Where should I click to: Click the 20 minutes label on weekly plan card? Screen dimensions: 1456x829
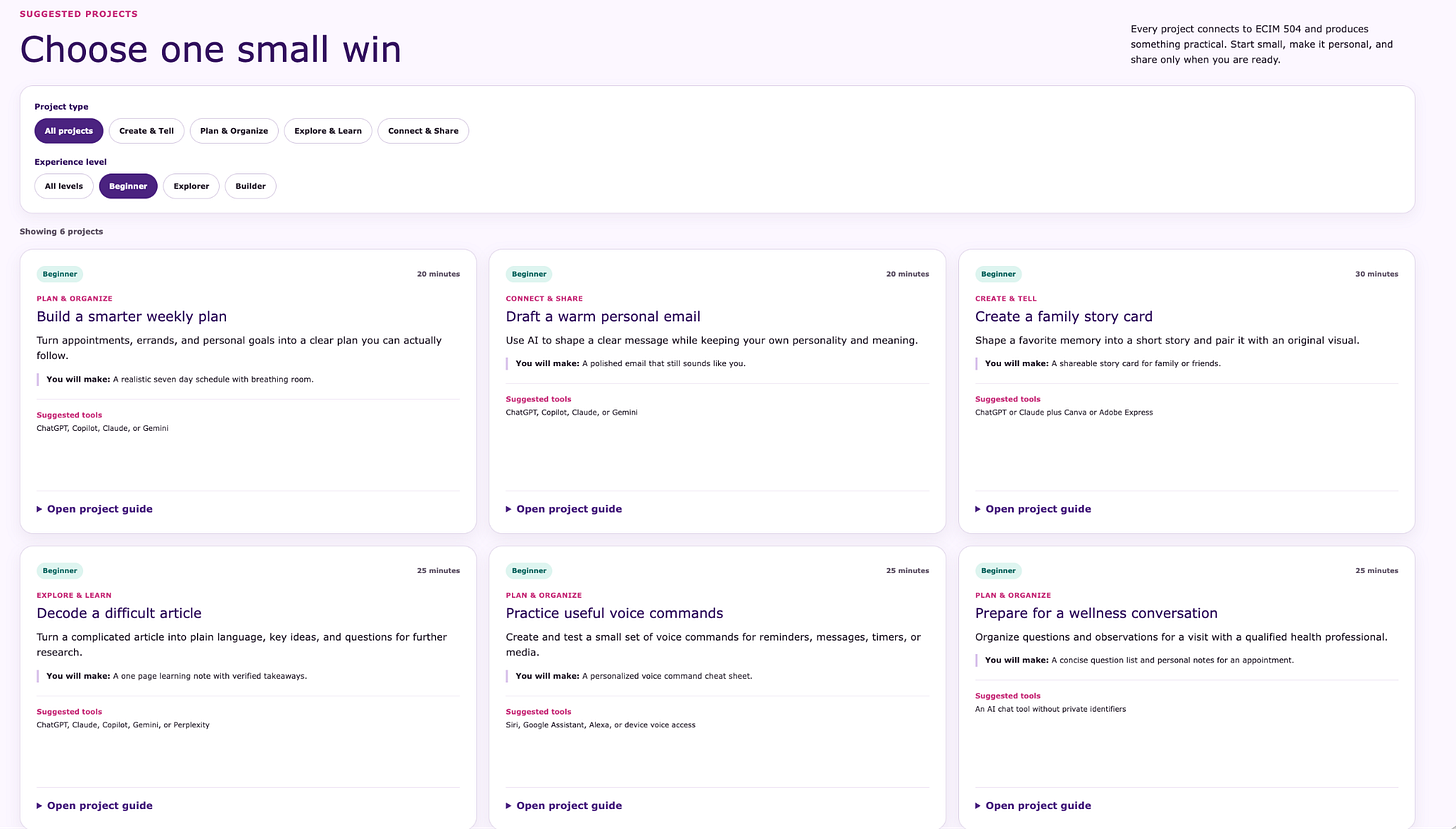click(438, 274)
